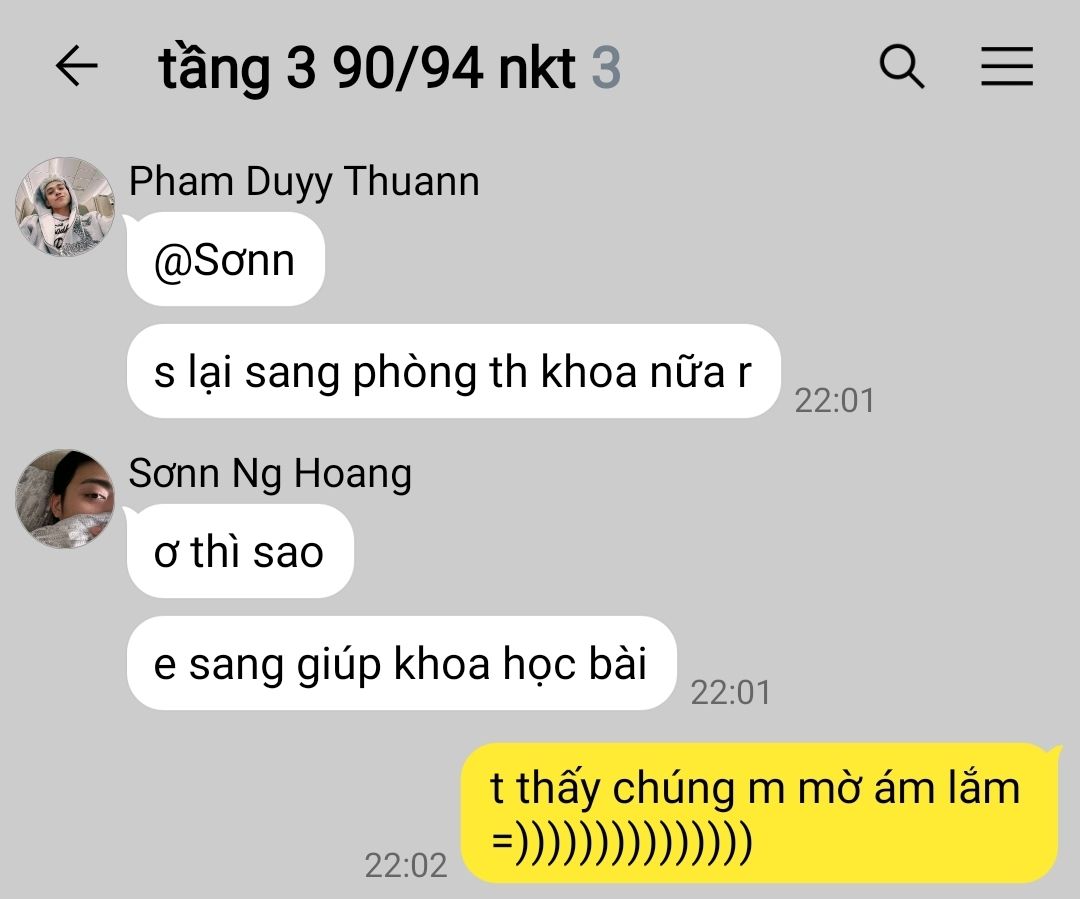1080x899 pixels.
Task: Select the "s lại sang phòng th khoa nữa r" bubble
Action: click(453, 371)
